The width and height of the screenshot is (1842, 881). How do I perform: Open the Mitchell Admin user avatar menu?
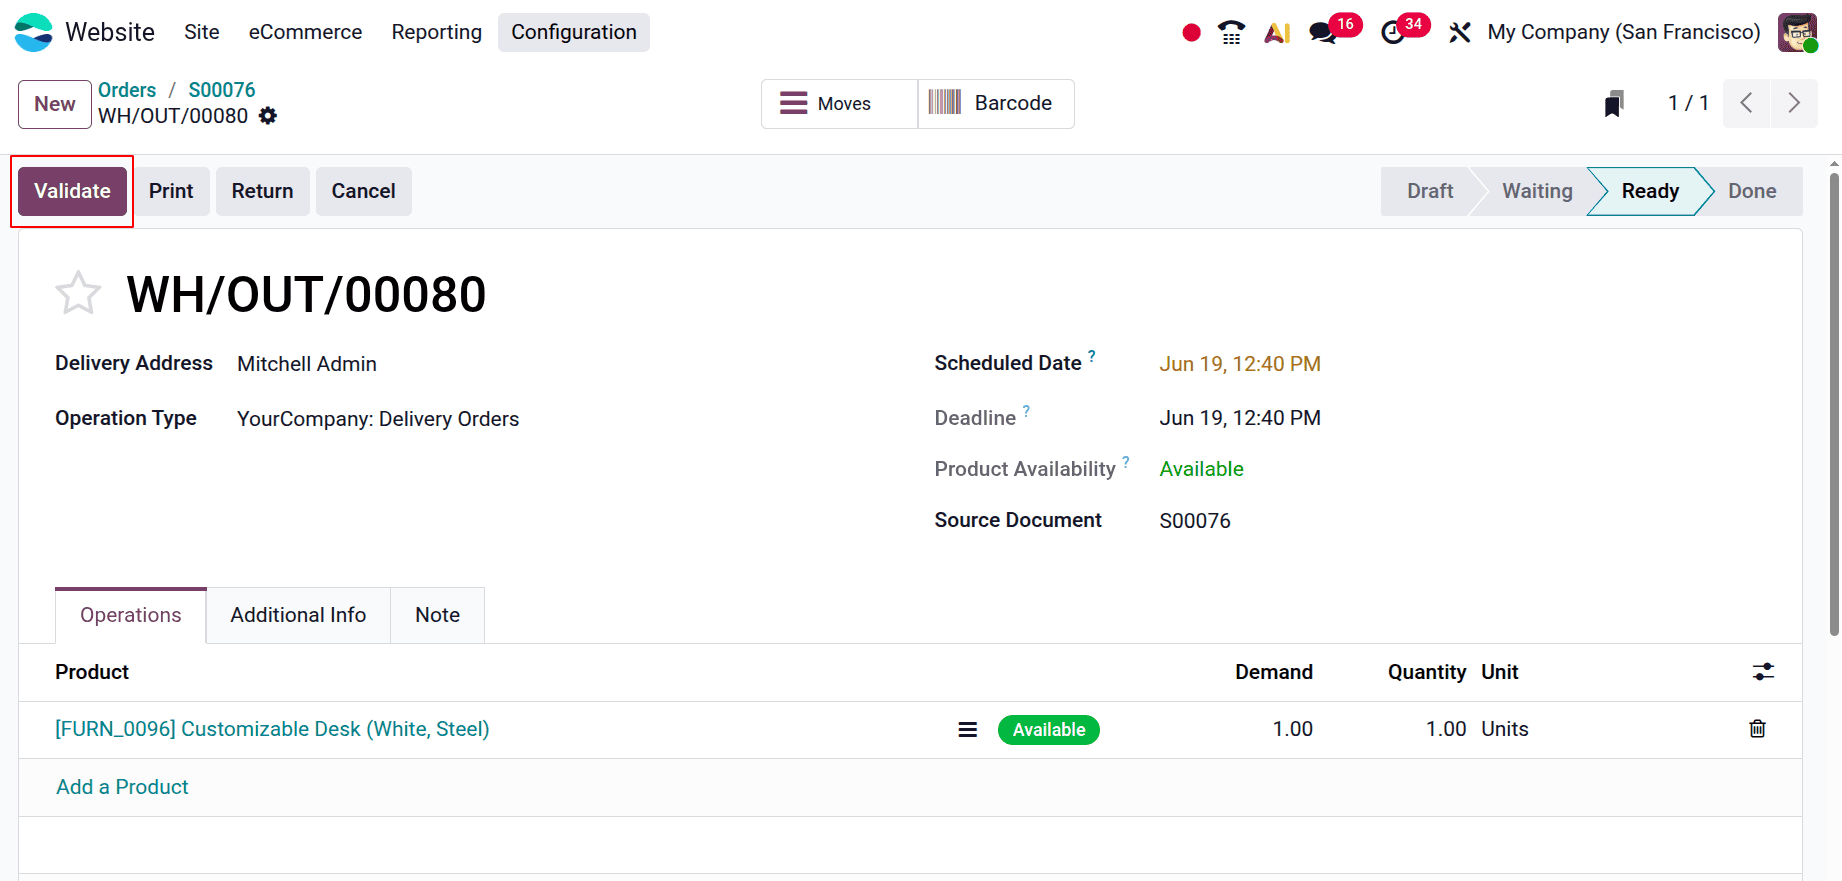(x=1797, y=32)
